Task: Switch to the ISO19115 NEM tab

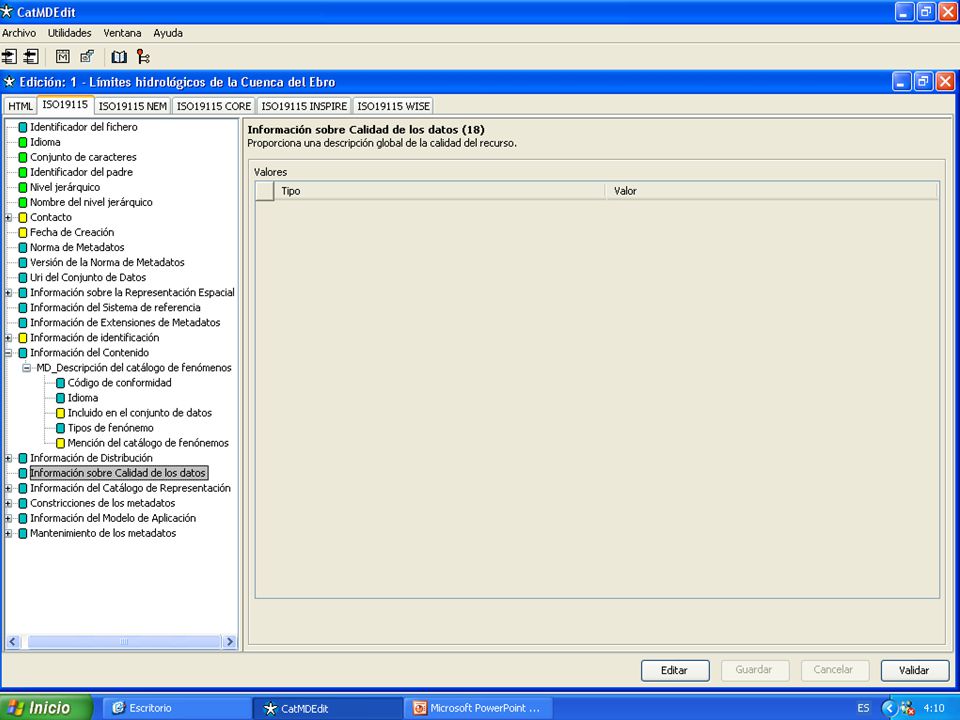Action: point(133,106)
